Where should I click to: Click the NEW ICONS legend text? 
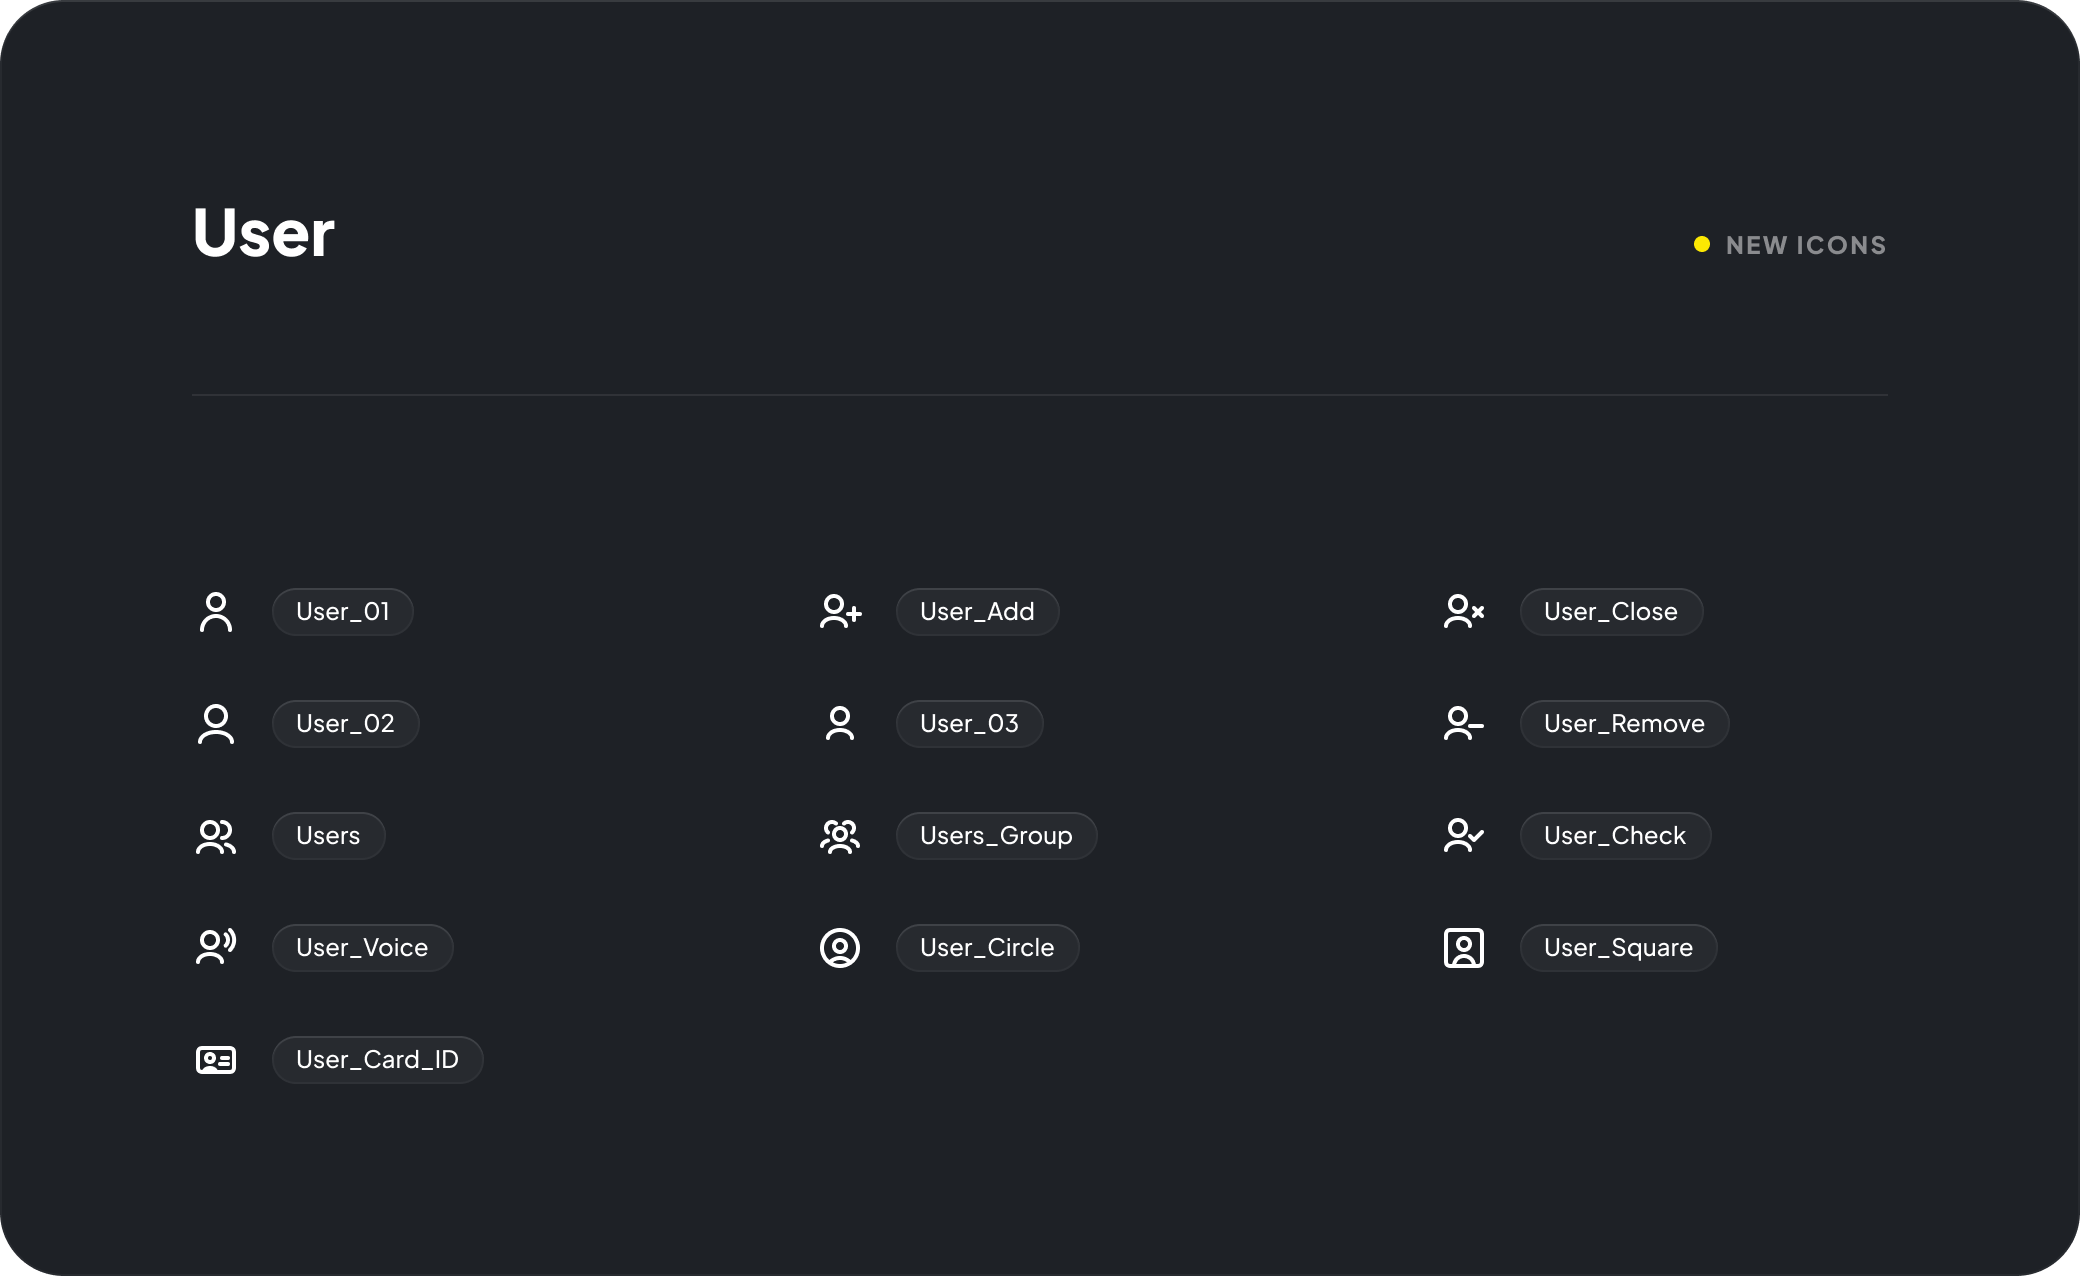(x=1806, y=246)
